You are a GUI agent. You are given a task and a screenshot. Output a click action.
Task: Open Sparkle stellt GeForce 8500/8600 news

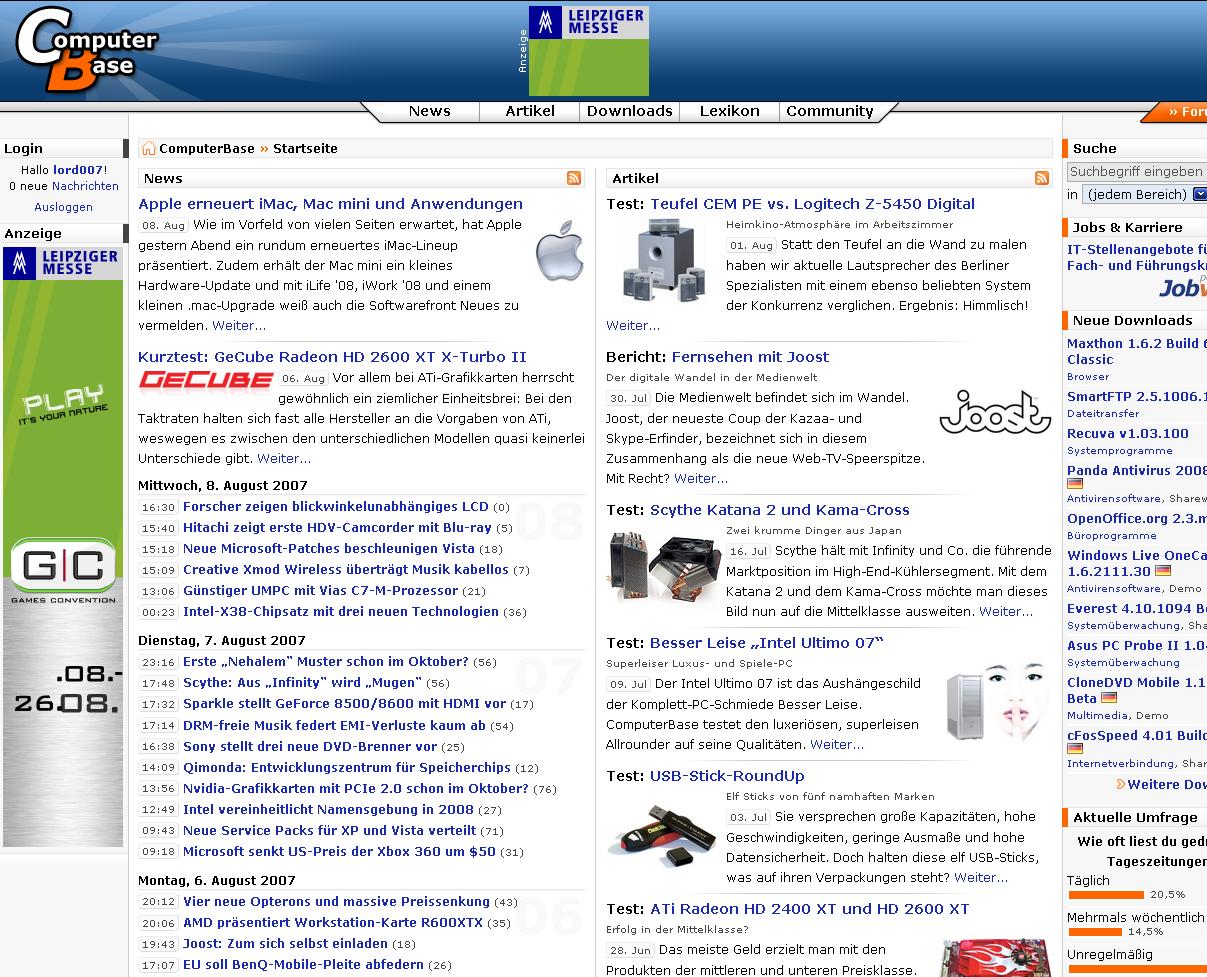coord(345,704)
